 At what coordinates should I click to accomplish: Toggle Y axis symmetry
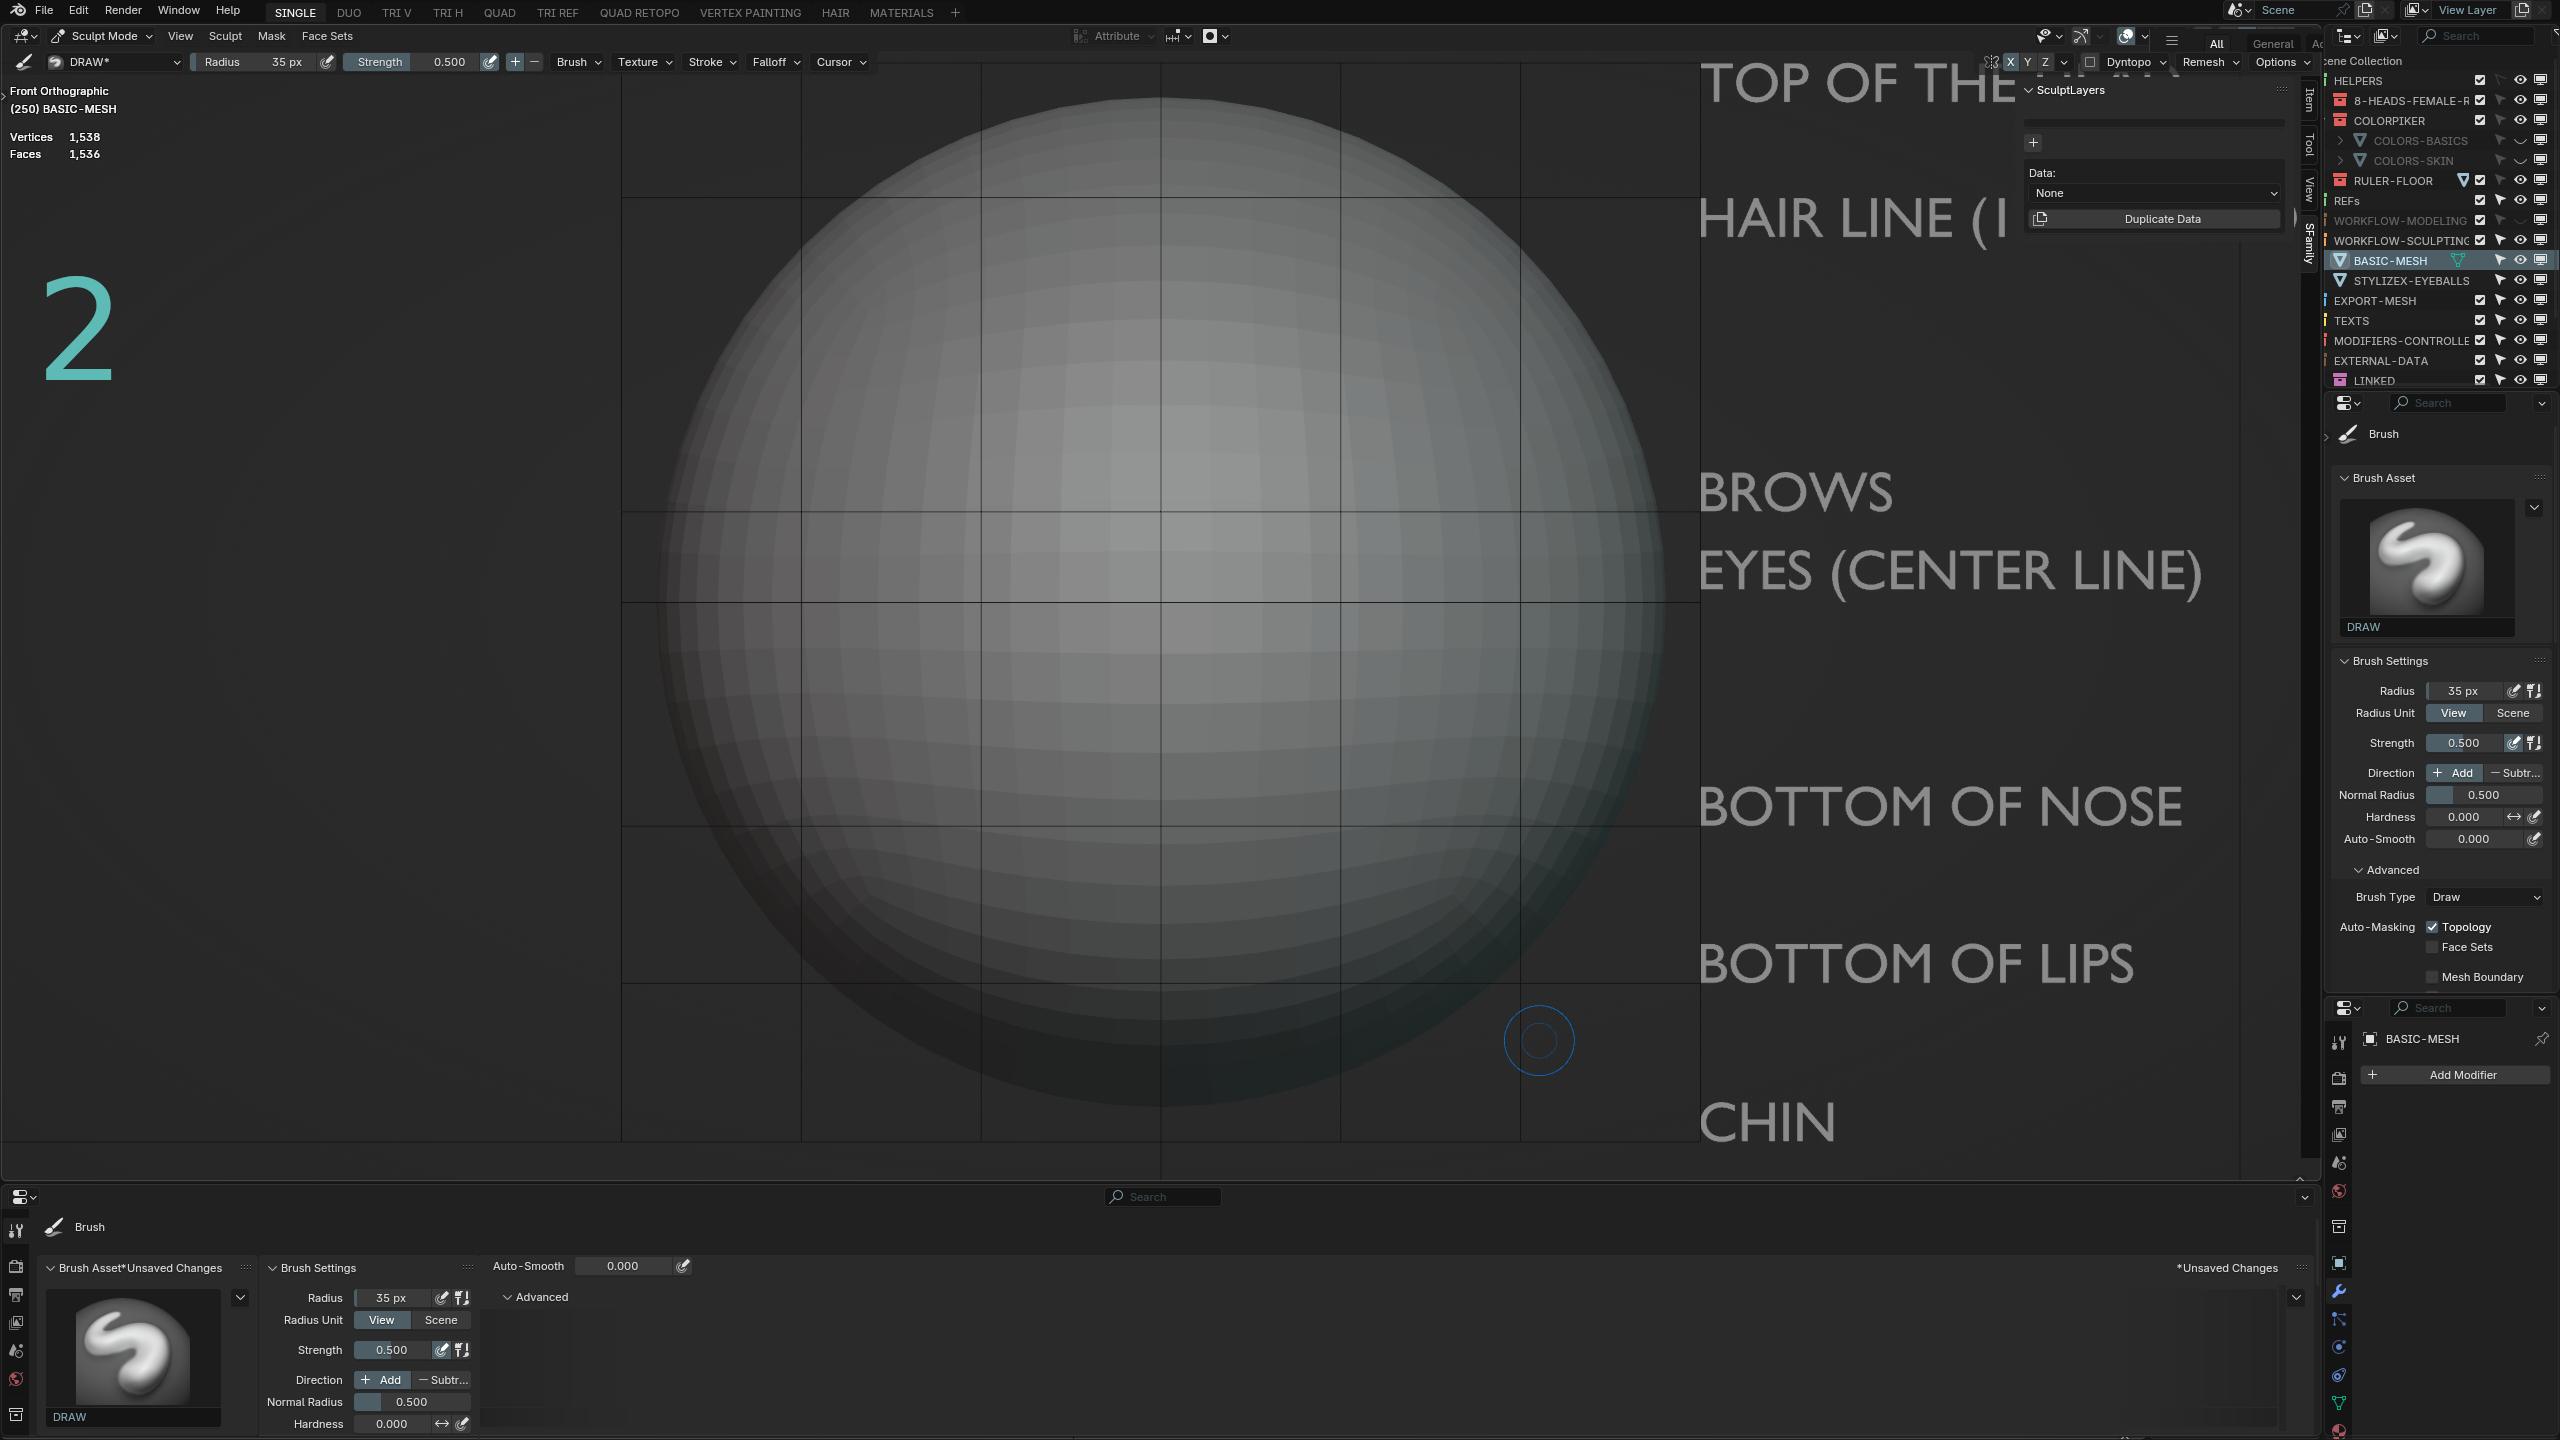click(2028, 62)
